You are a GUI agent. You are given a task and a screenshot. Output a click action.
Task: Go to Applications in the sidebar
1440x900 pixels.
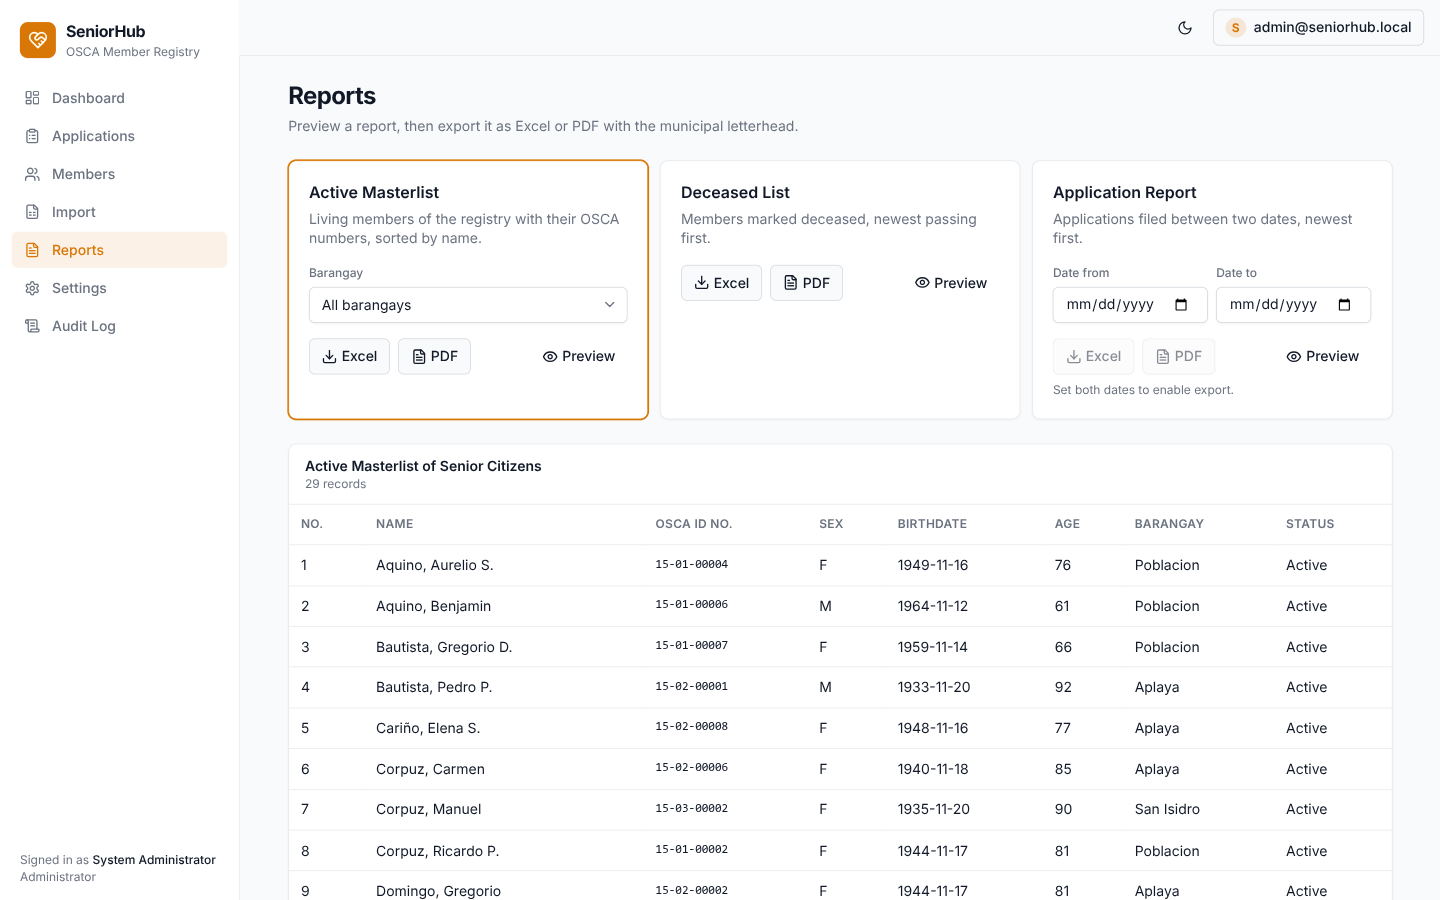pyautogui.click(x=120, y=136)
